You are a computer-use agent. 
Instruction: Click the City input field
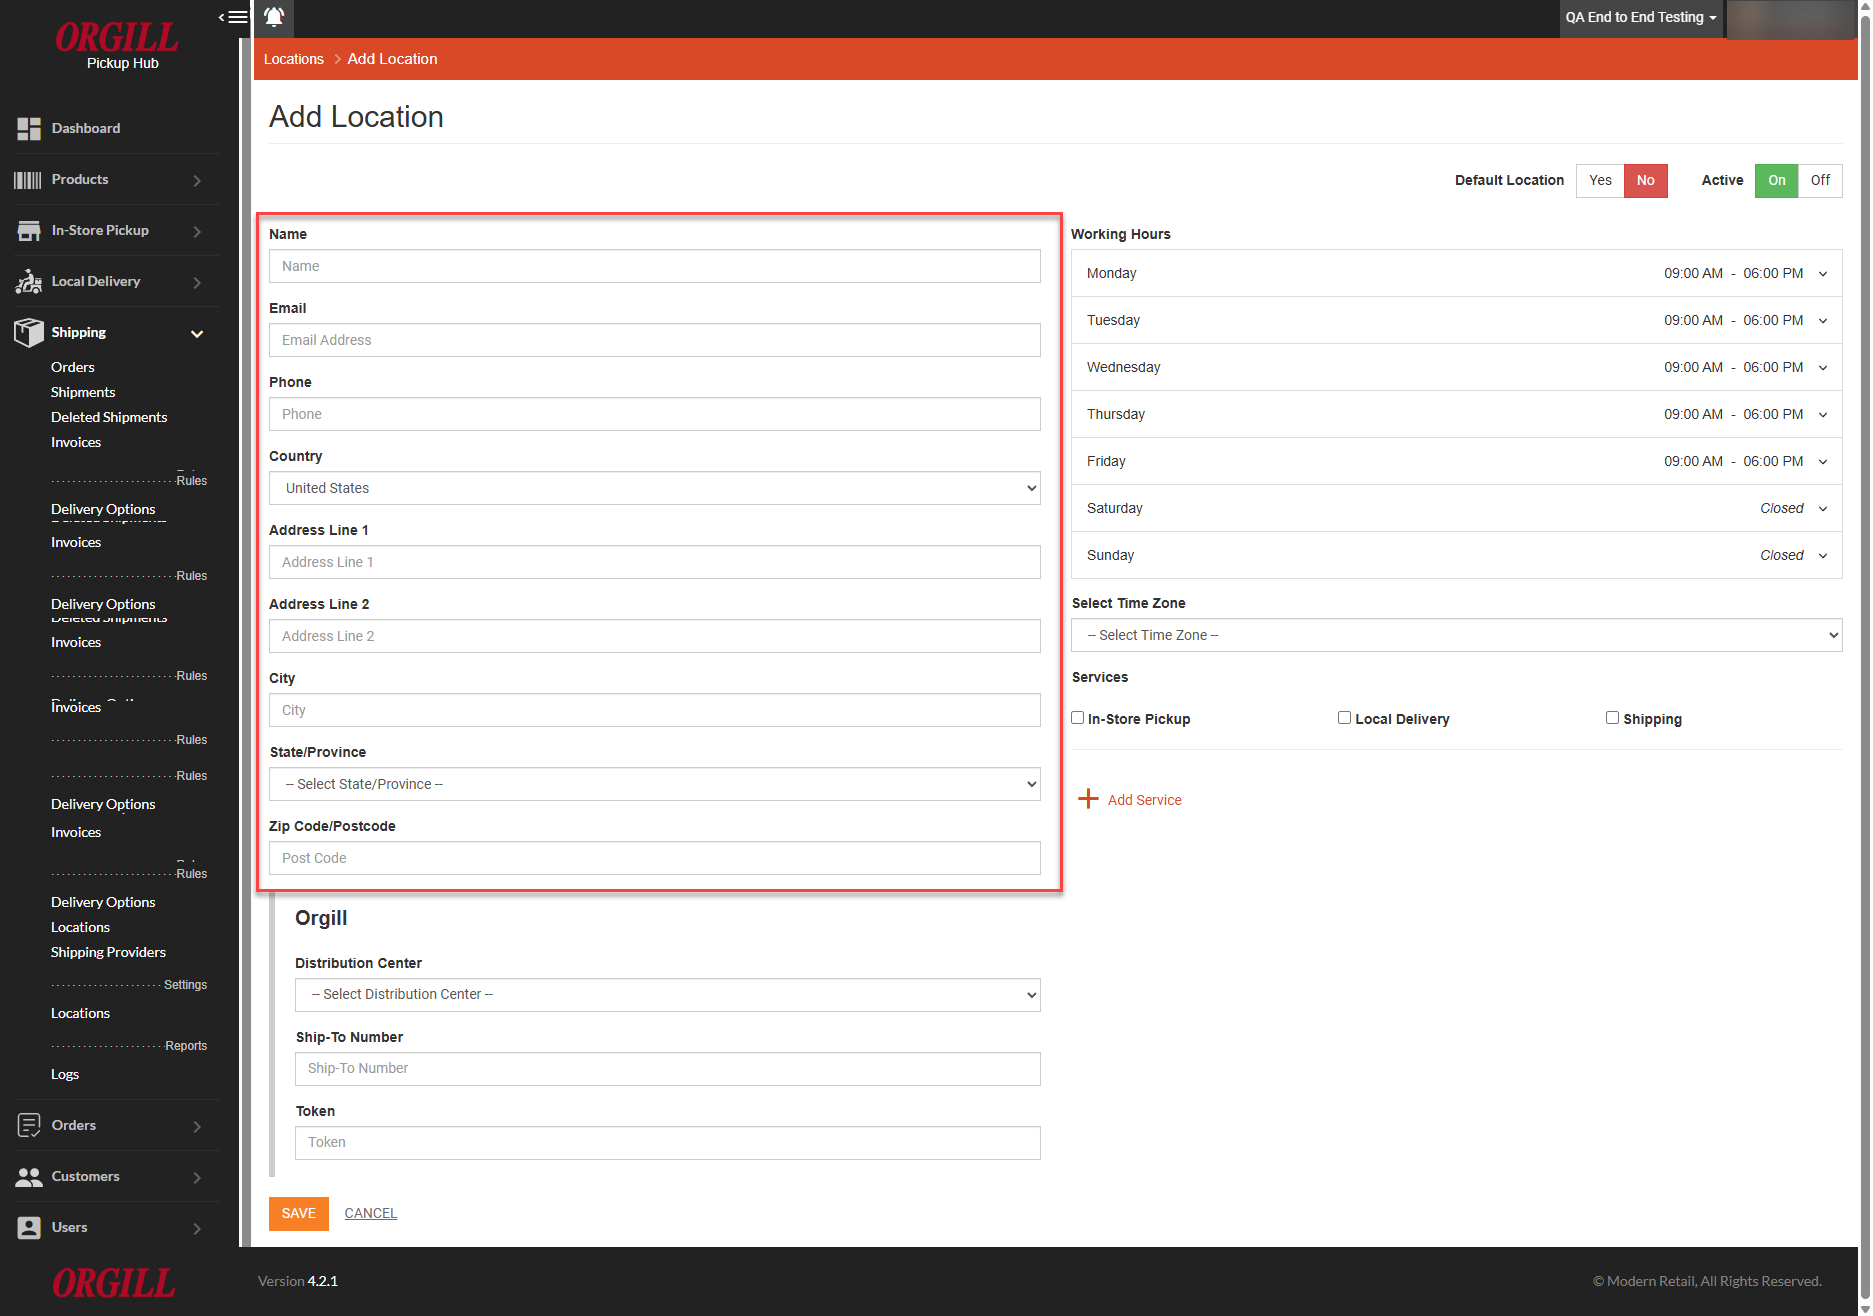click(x=655, y=710)
